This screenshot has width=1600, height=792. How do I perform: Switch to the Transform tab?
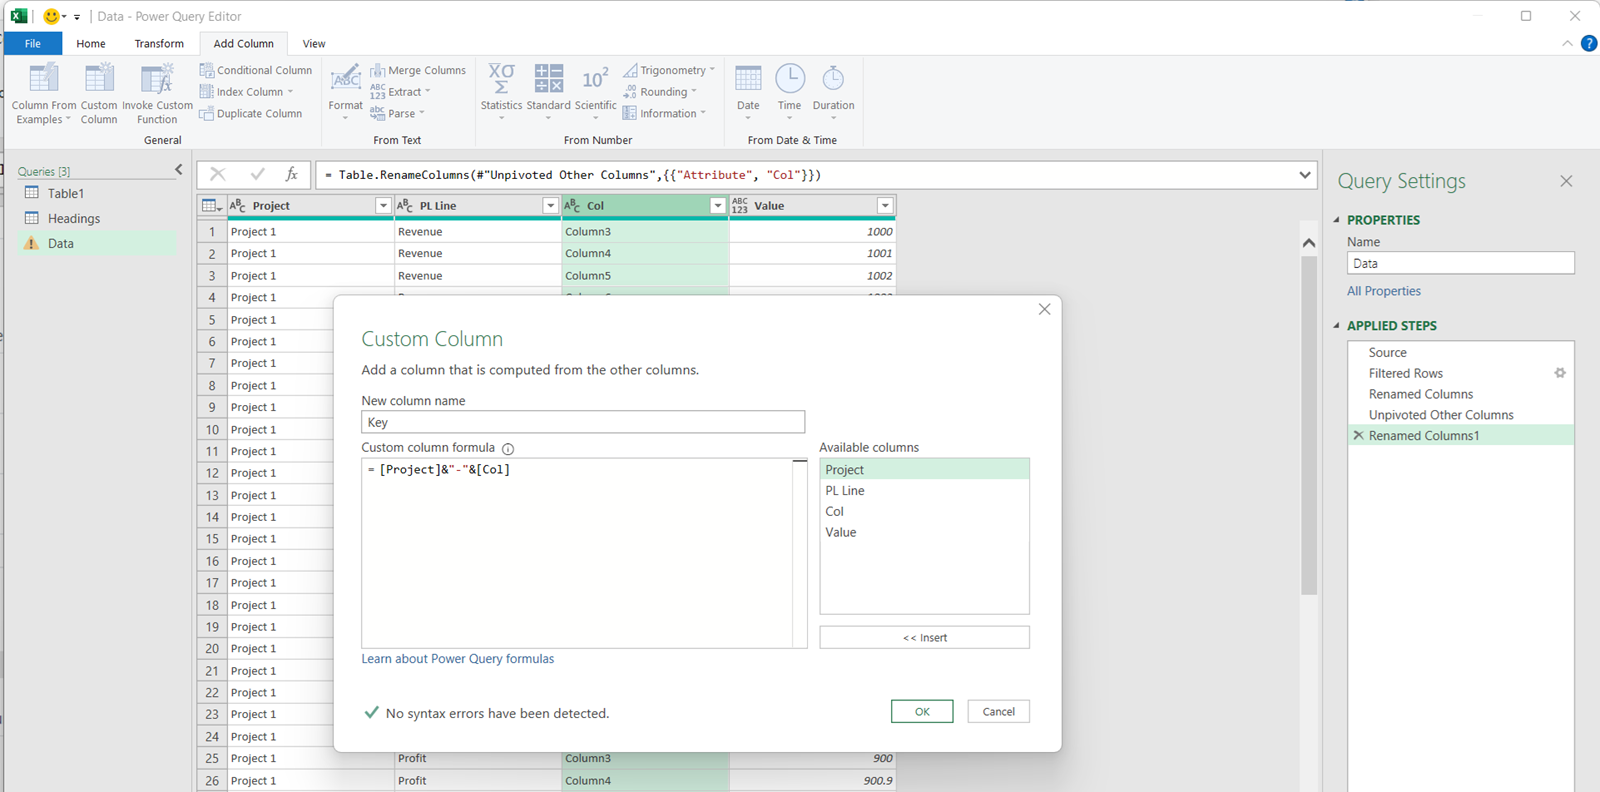coord(159,44)
